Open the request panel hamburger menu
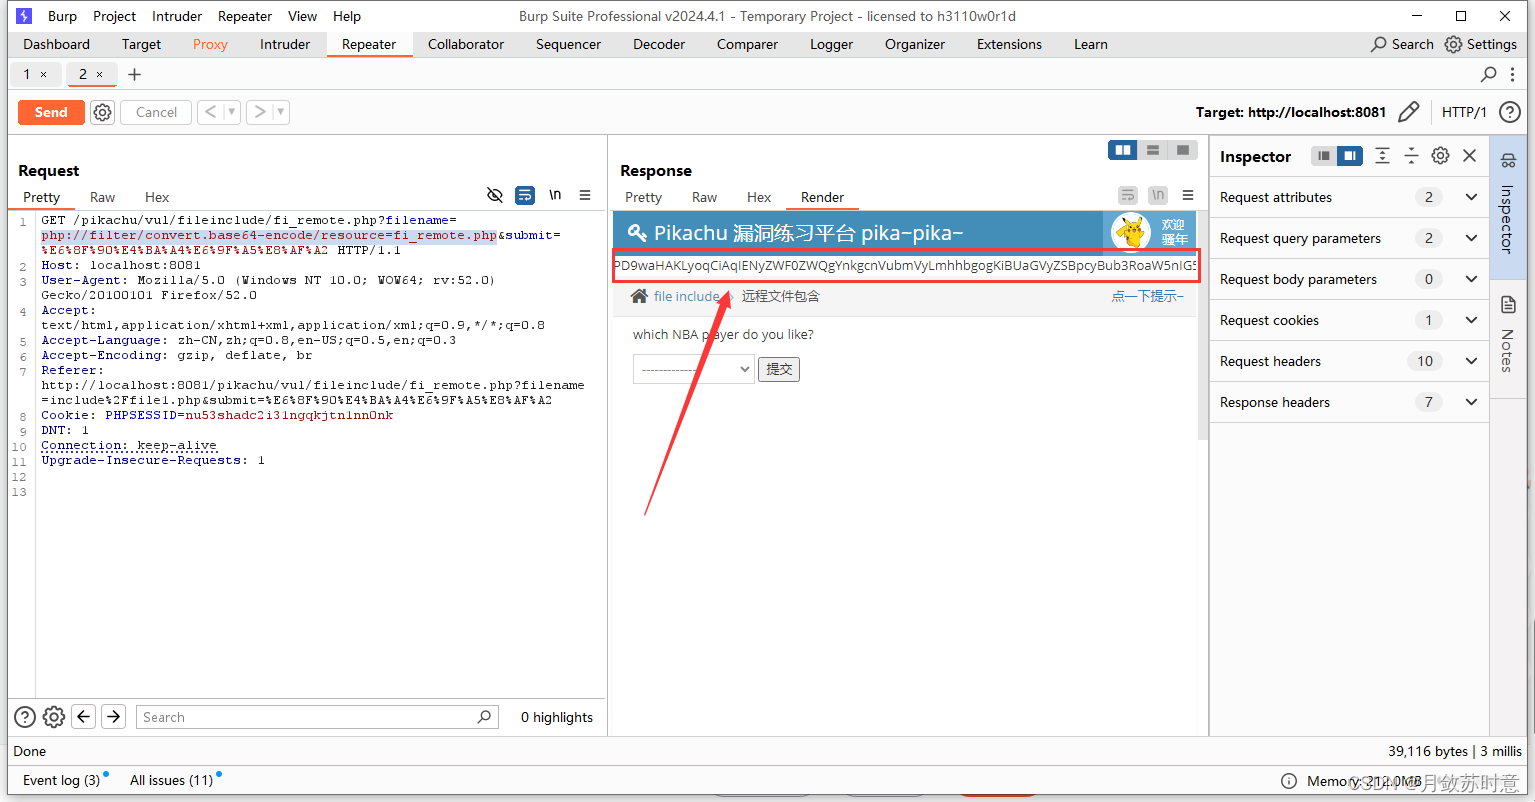The height and width of the screenshot is (802, 1535). coord(585,195)
